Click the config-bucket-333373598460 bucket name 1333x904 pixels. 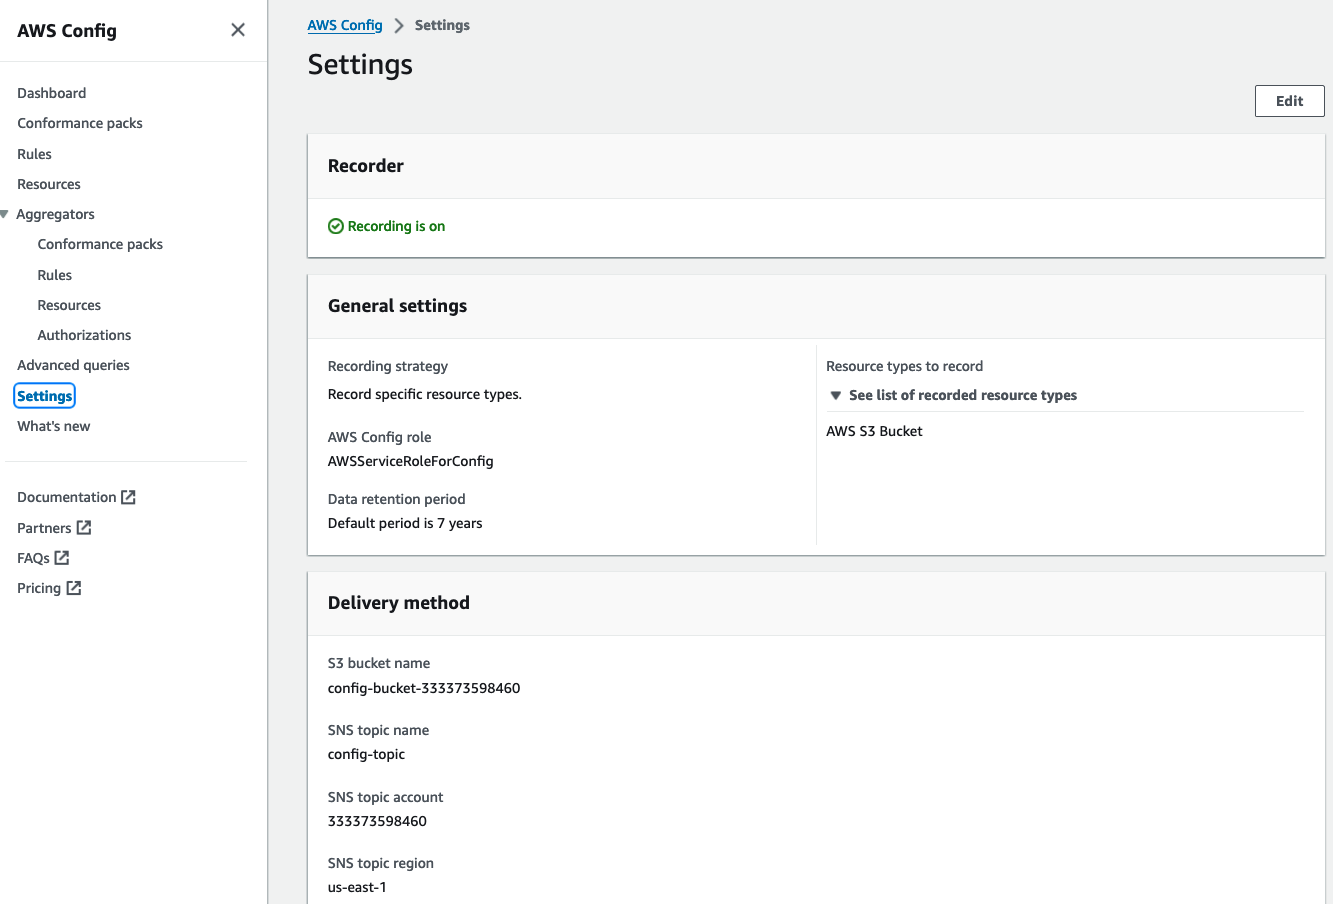424,688
